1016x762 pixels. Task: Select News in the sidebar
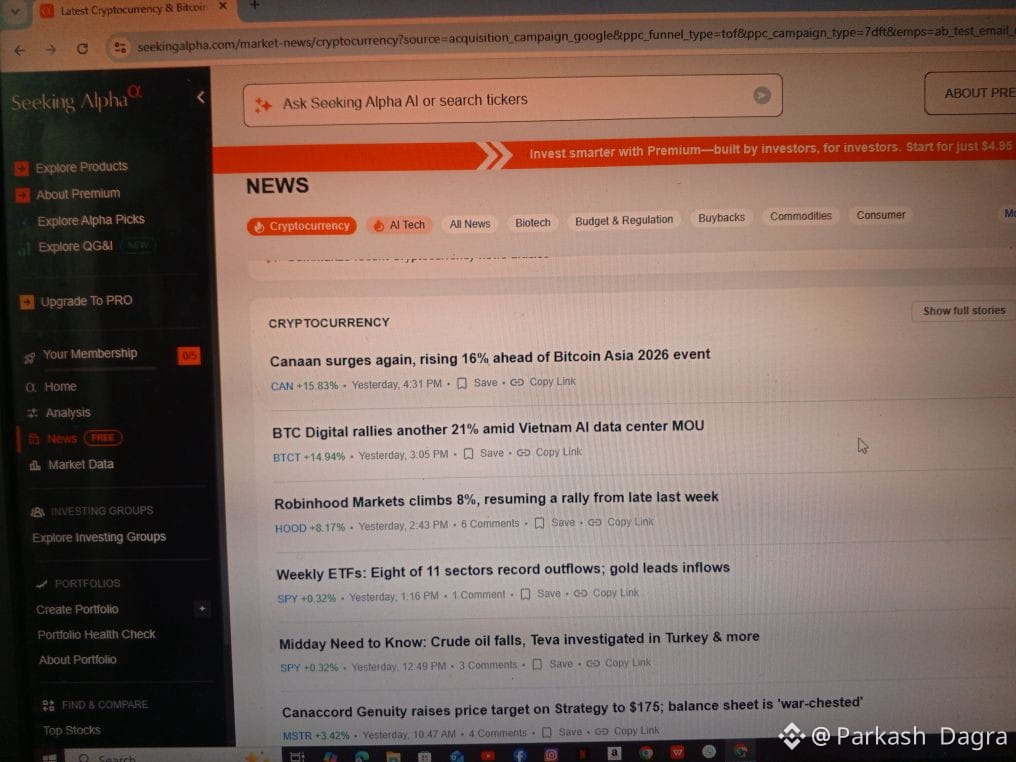coord(62,439)
